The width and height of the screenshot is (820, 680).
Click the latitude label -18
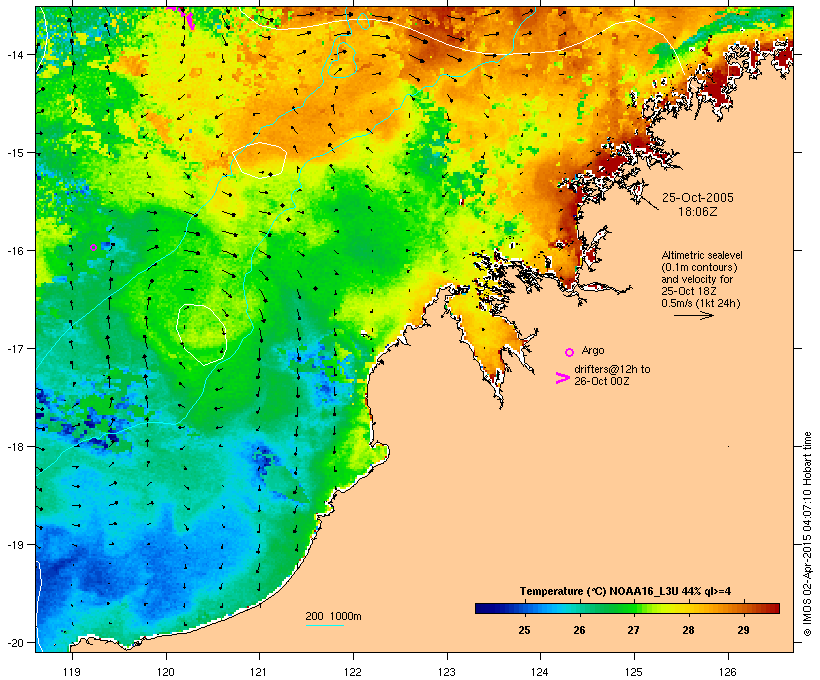tap(15, 447)
